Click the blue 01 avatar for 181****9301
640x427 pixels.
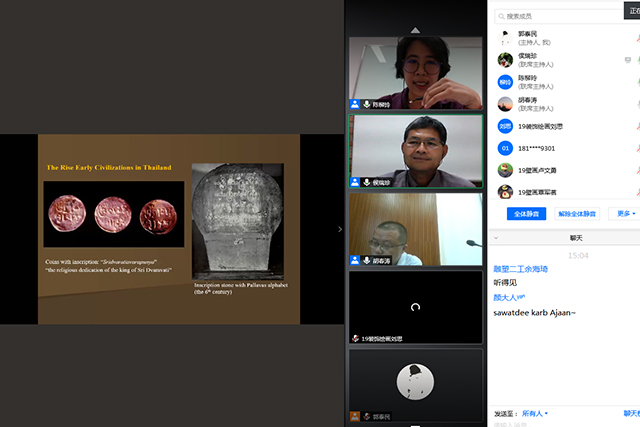(x=506, y=148)
